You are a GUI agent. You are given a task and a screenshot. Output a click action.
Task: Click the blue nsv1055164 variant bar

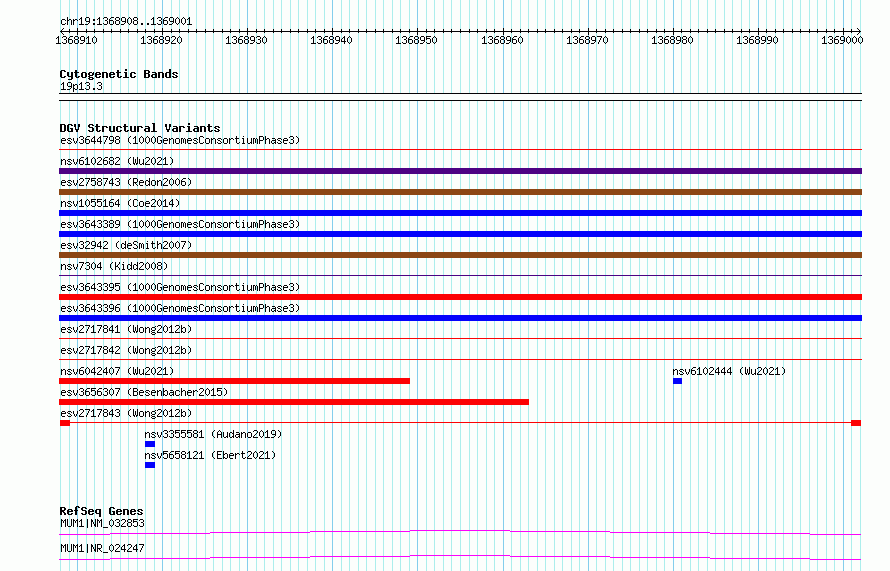tap(460, 213)
